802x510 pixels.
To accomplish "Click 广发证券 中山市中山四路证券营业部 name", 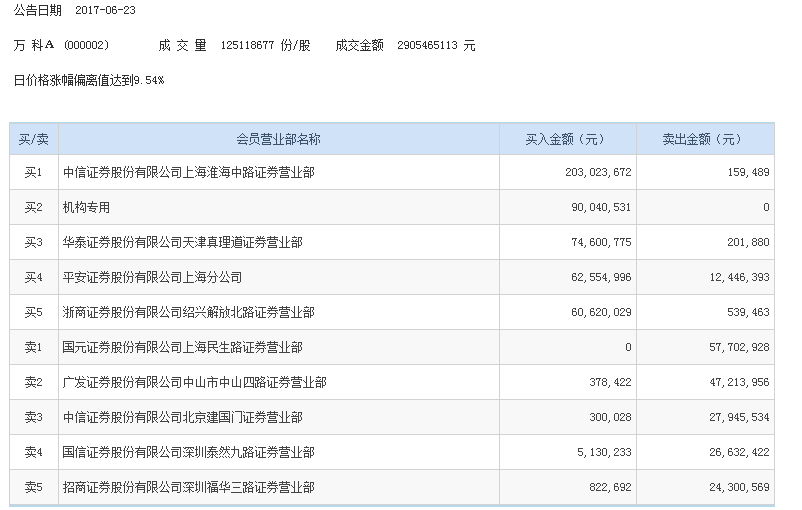I will click(x=195, y=382).
